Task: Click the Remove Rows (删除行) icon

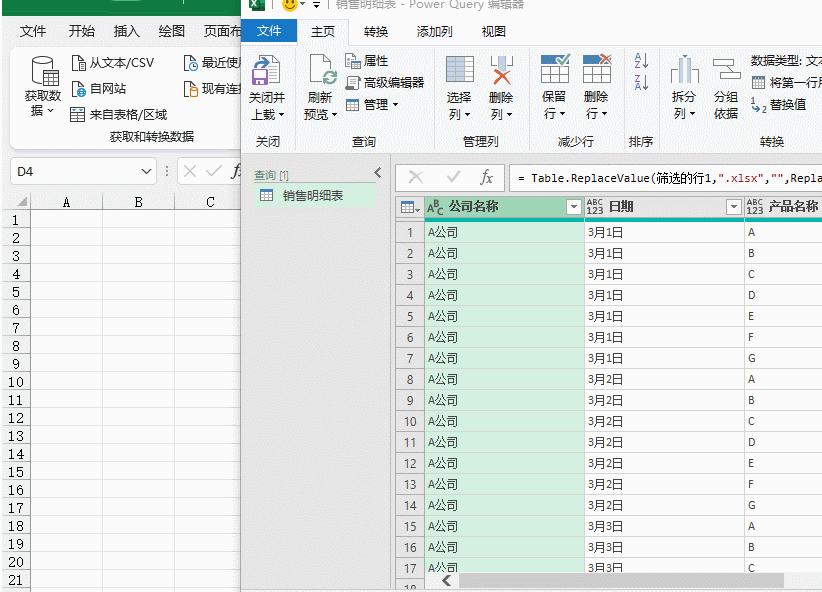Action: click(597, 69)
